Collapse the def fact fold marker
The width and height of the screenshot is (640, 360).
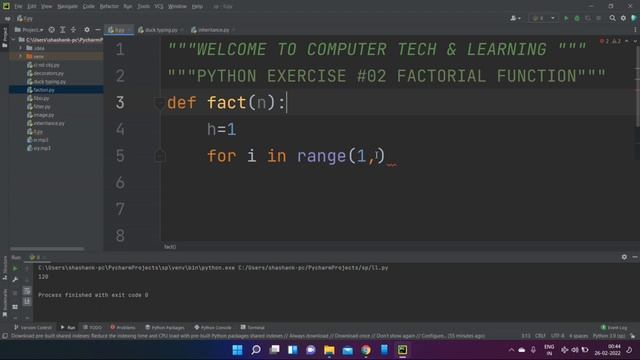click(x=160, y=103)
